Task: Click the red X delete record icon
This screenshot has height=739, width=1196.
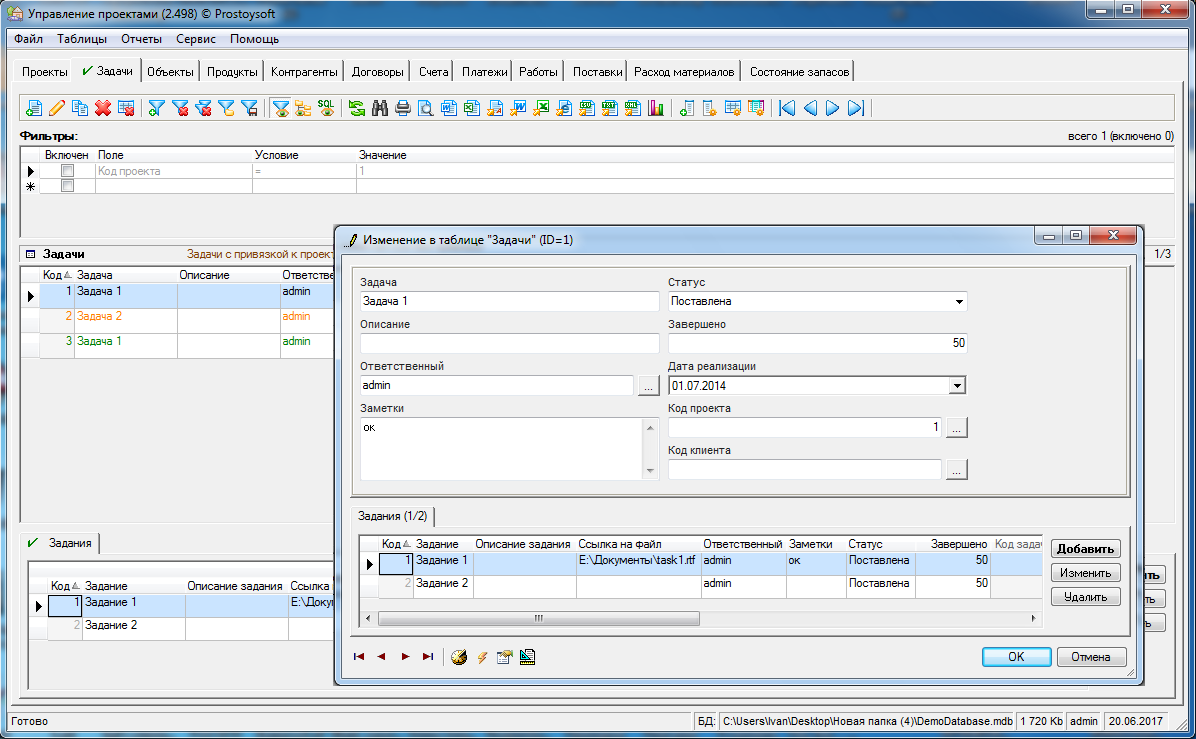Action: click(x=102, y=108)
